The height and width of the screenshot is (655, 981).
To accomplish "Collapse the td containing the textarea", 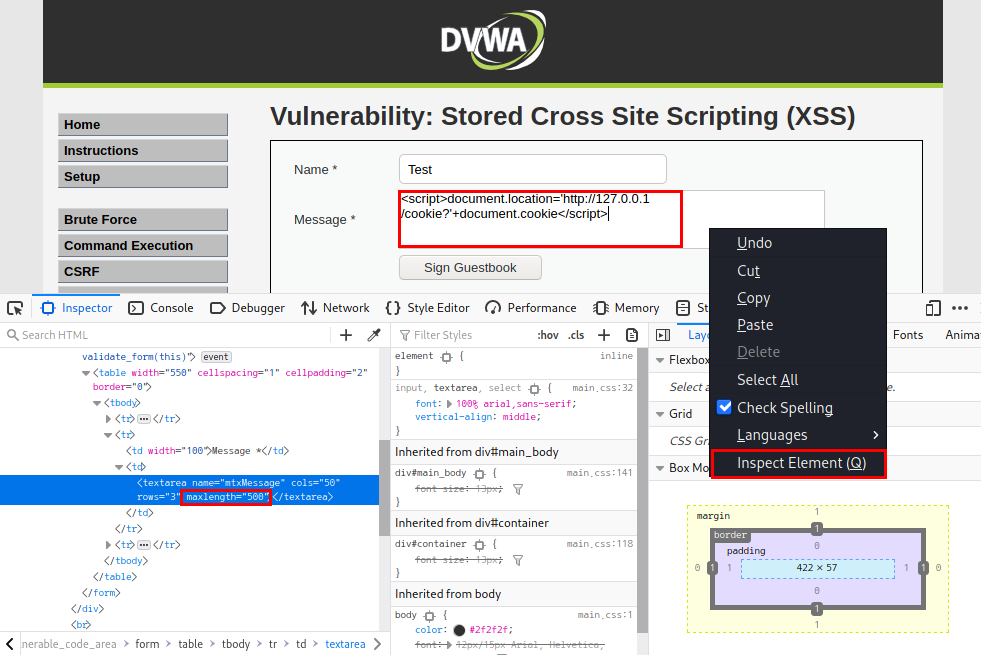I will (119, 467).
